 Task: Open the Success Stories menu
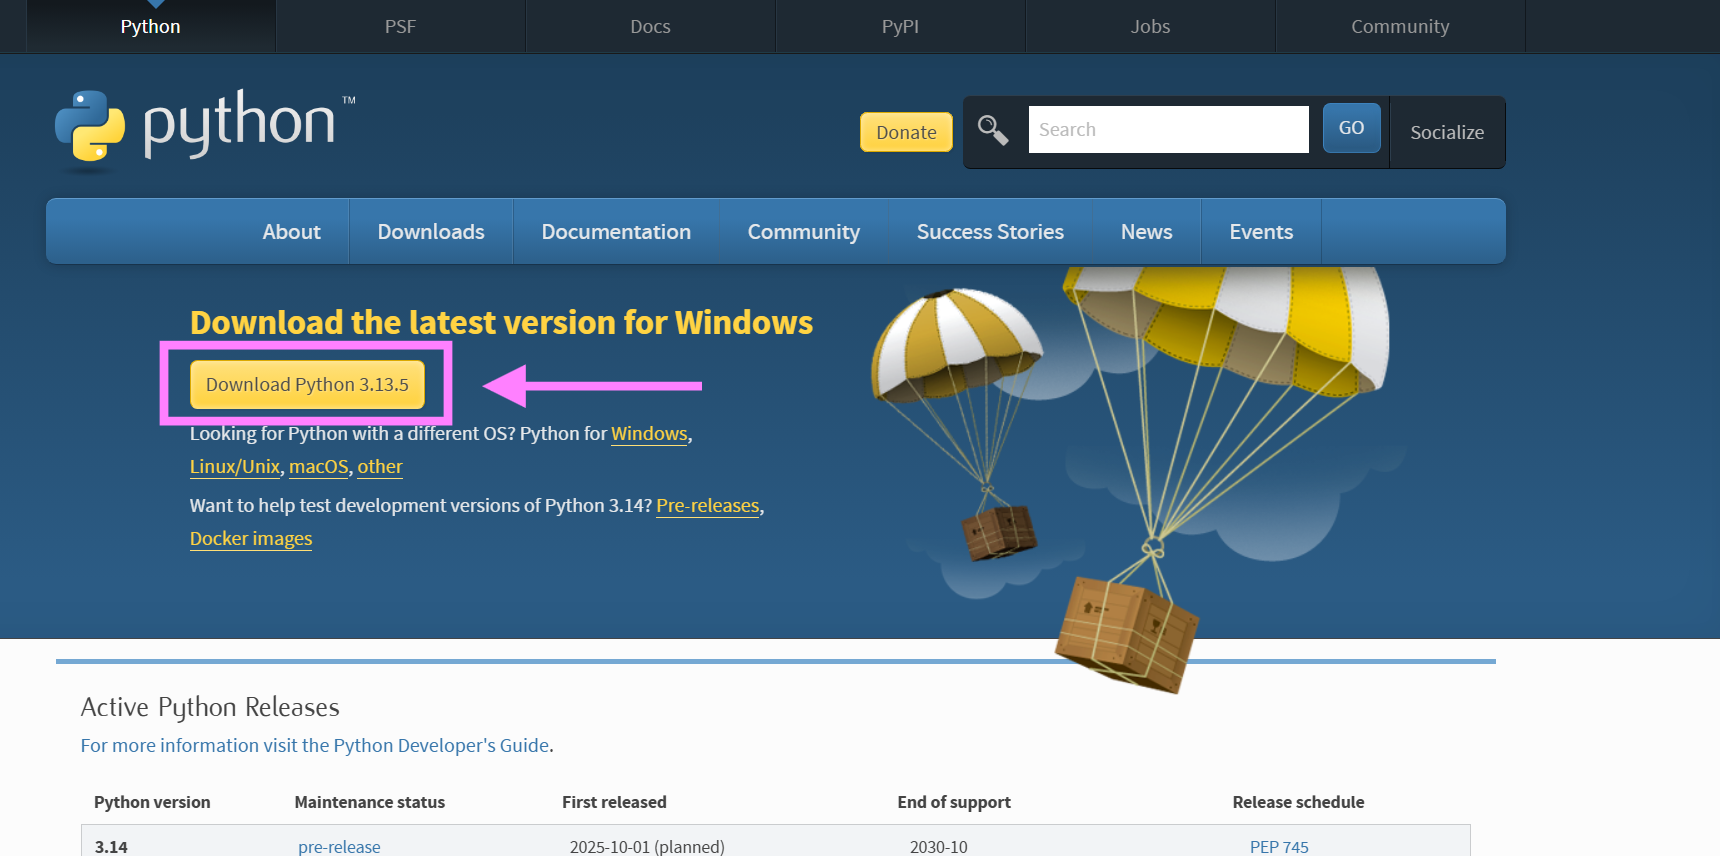point(990,231)
